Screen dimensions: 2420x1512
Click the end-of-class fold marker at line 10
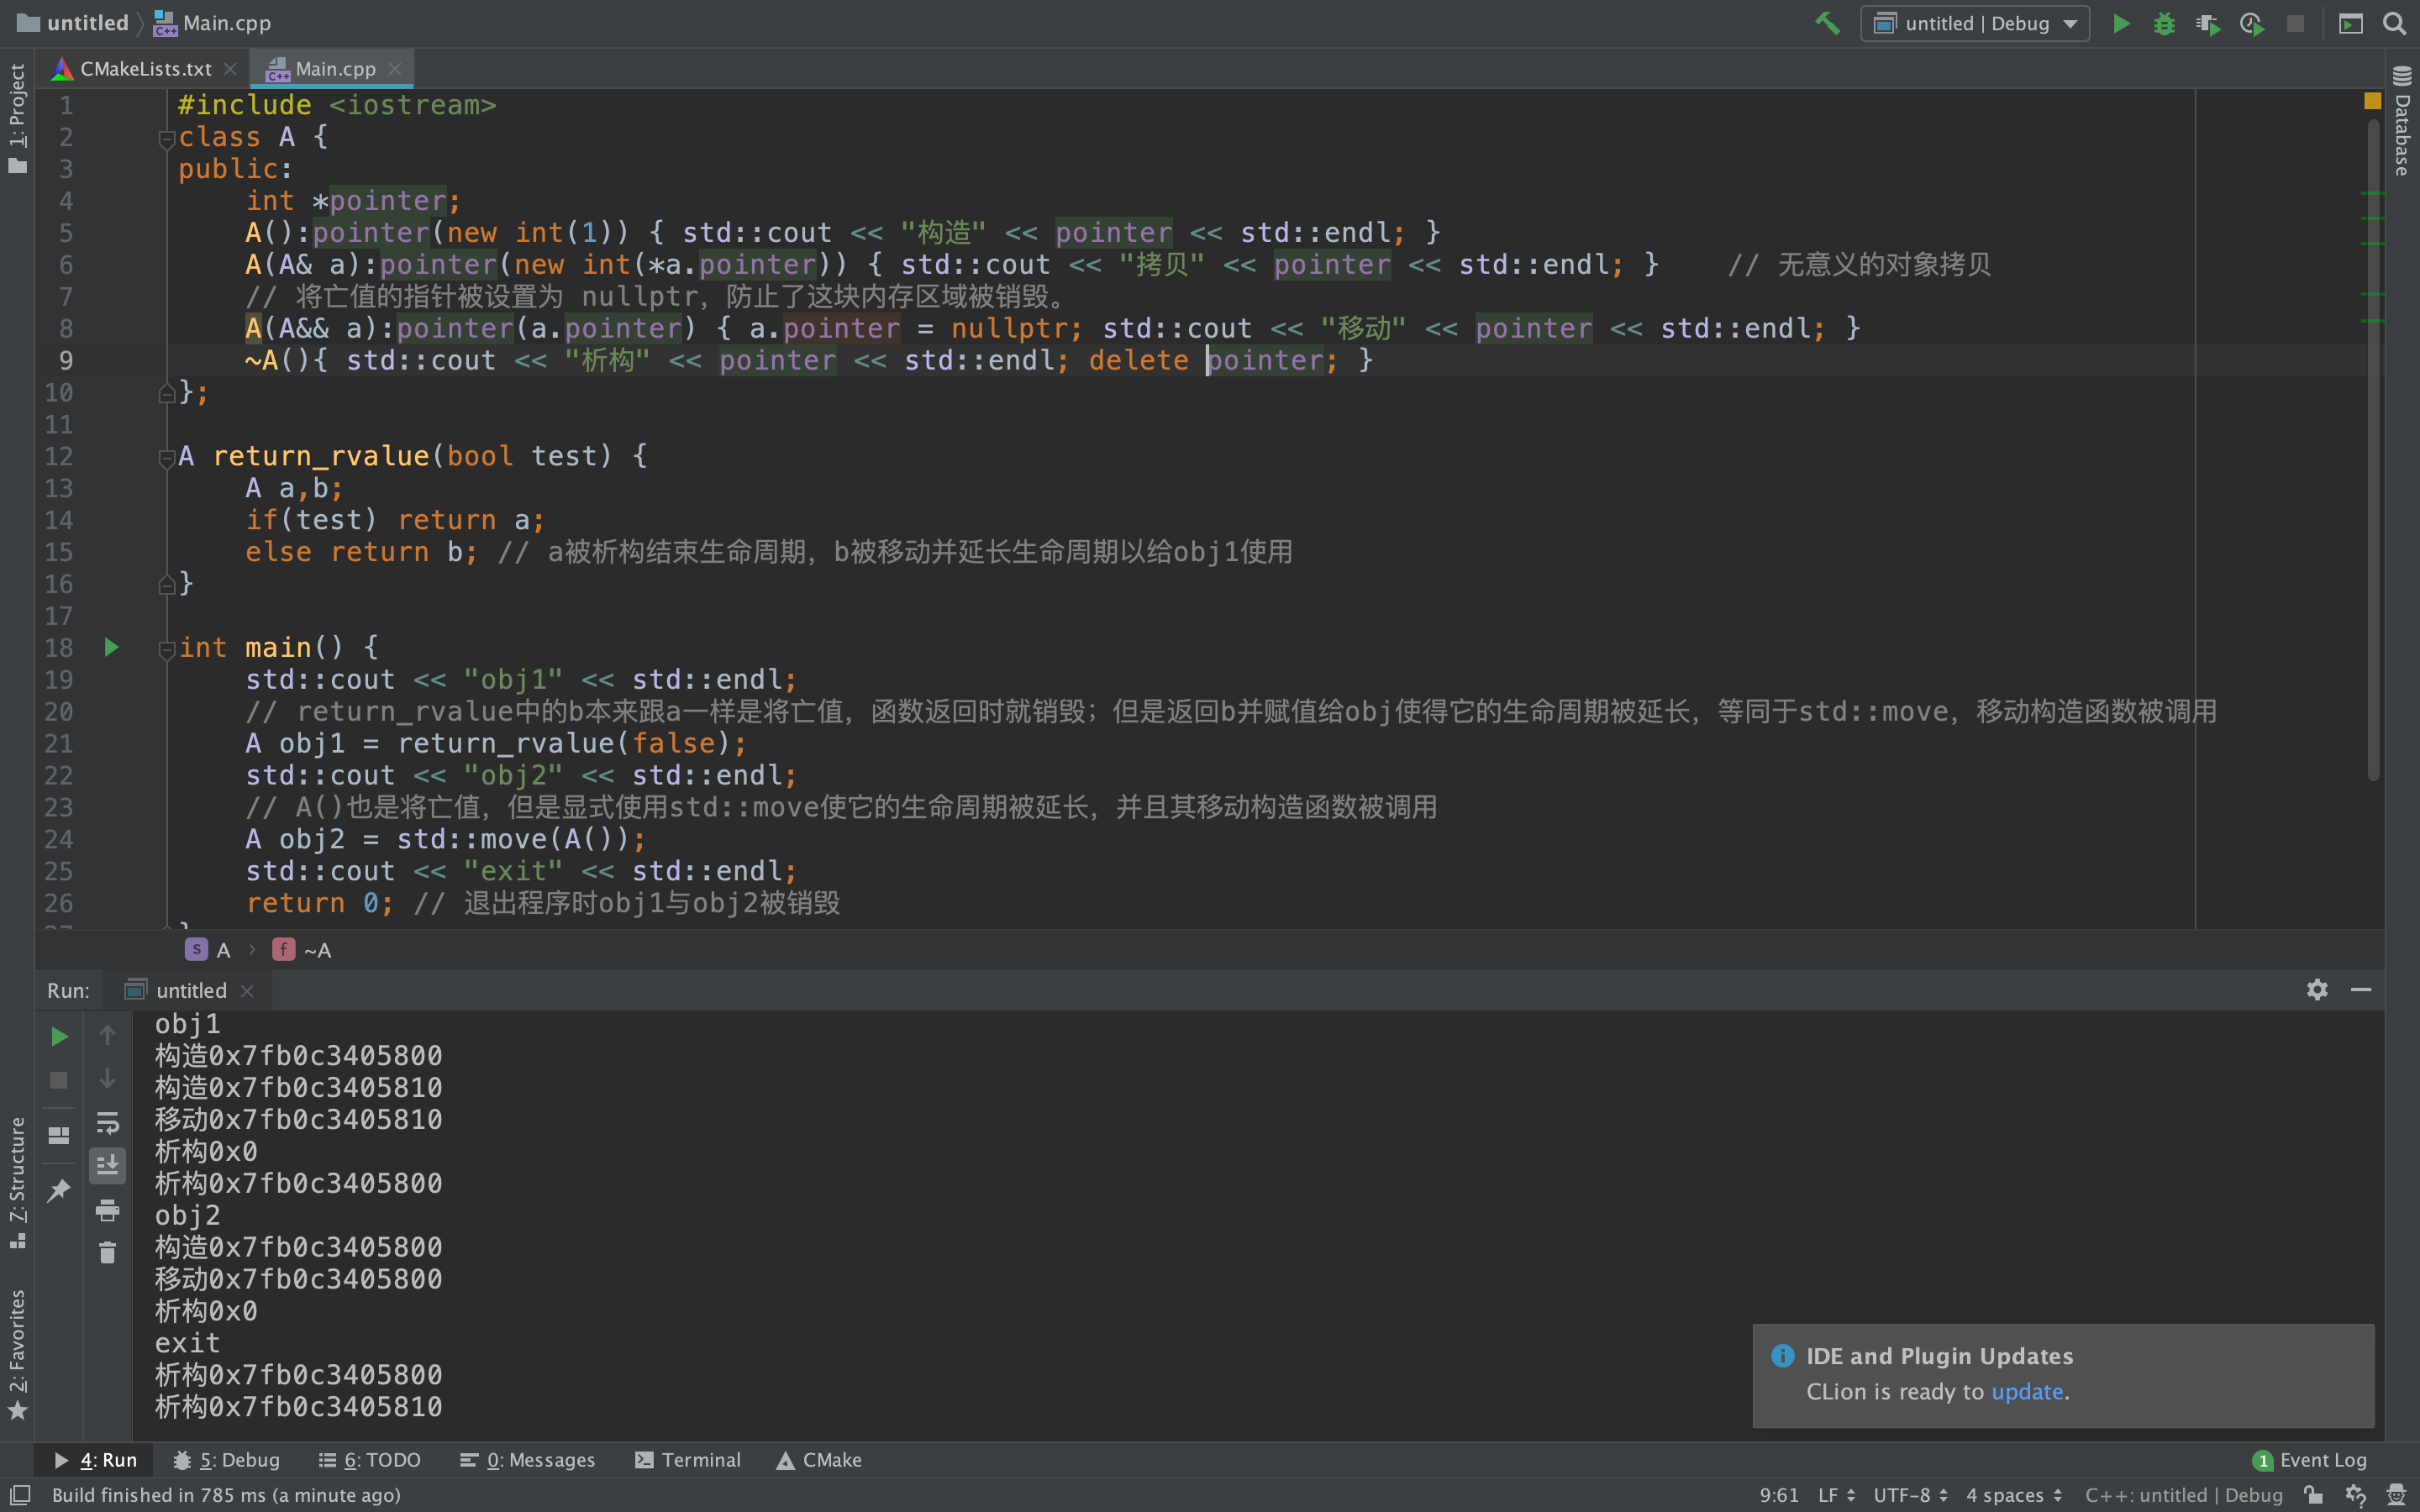tap(167, 394)
